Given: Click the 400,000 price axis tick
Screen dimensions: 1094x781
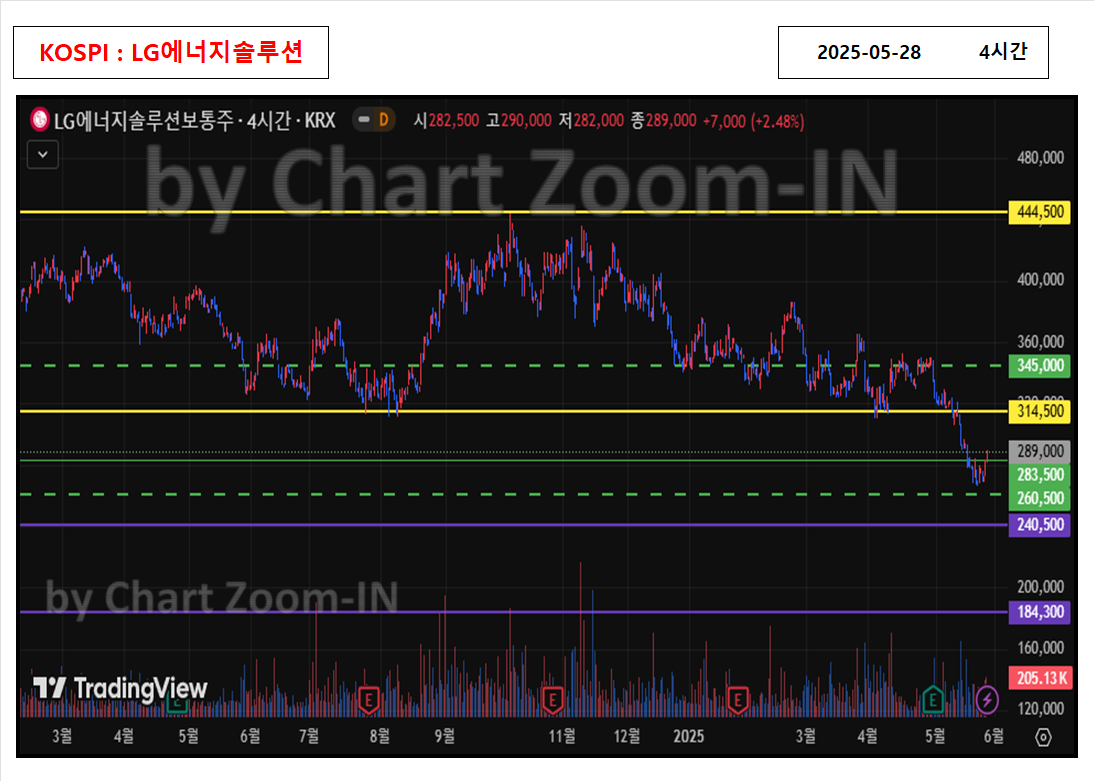Looking at the screenshot, I should click(x=1040, y=280).
